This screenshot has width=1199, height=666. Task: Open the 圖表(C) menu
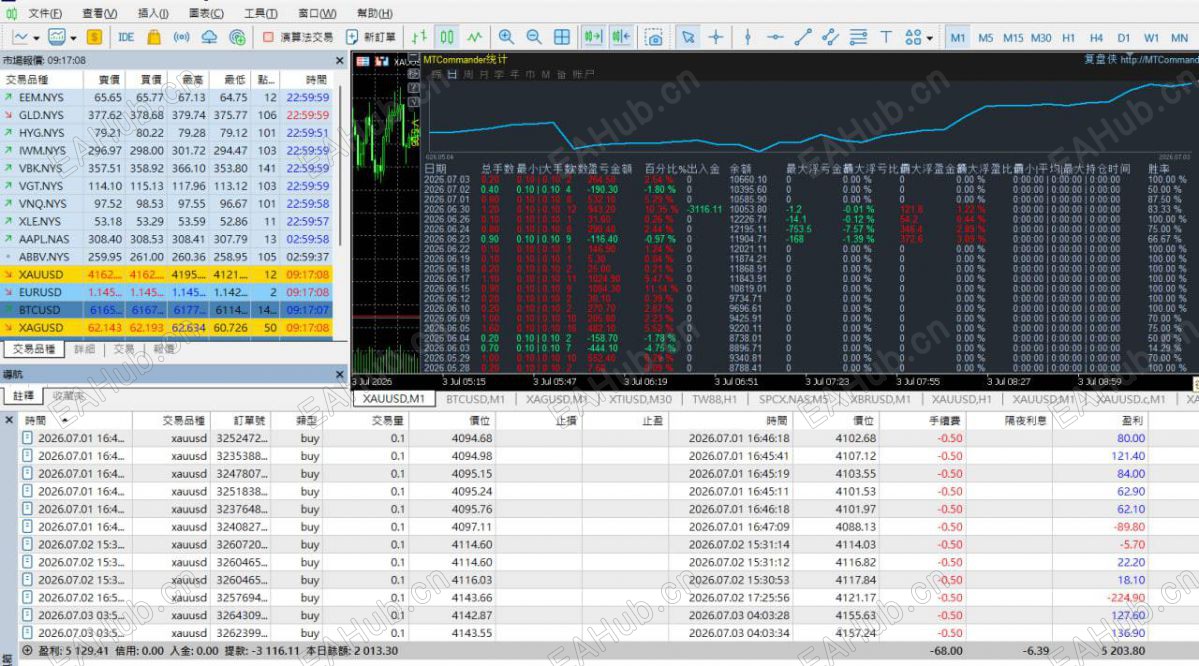[x=206, y=13]
